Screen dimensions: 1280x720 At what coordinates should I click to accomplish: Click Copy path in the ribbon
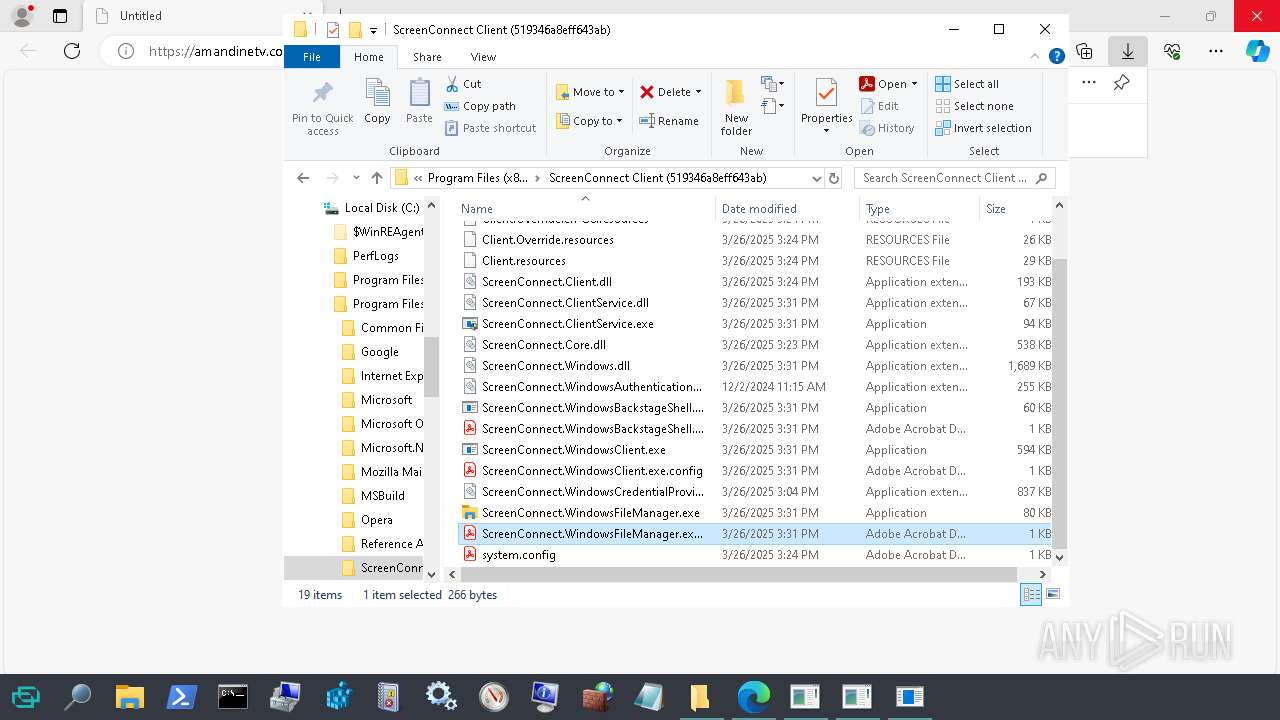pos(480,106)
